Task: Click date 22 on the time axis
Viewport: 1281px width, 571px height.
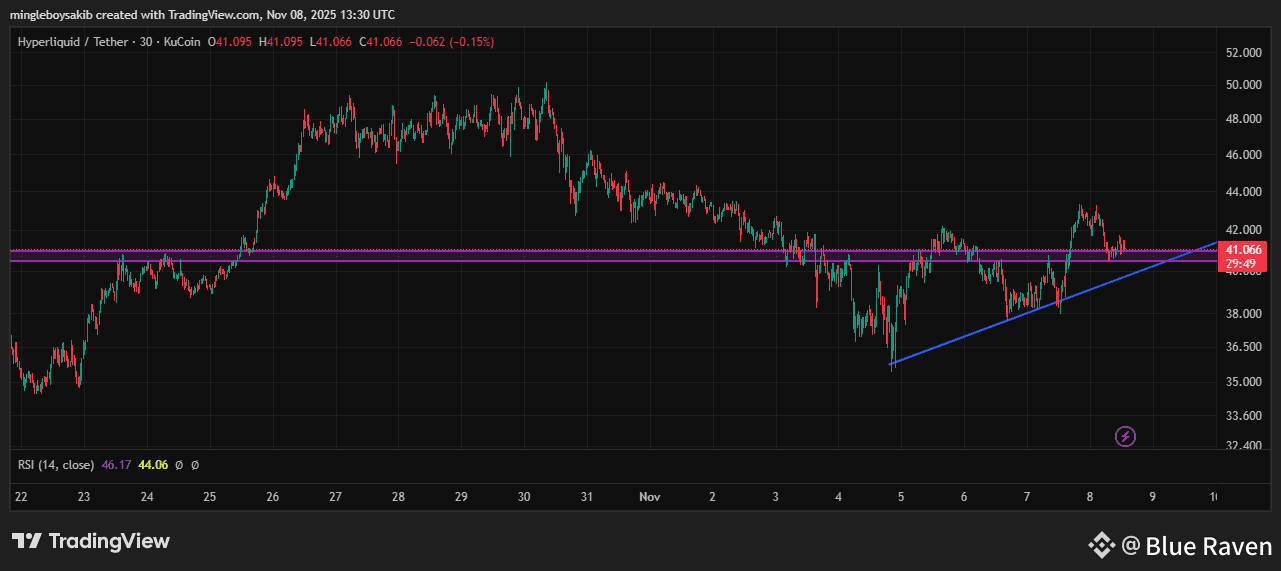Action: (21, 497)
